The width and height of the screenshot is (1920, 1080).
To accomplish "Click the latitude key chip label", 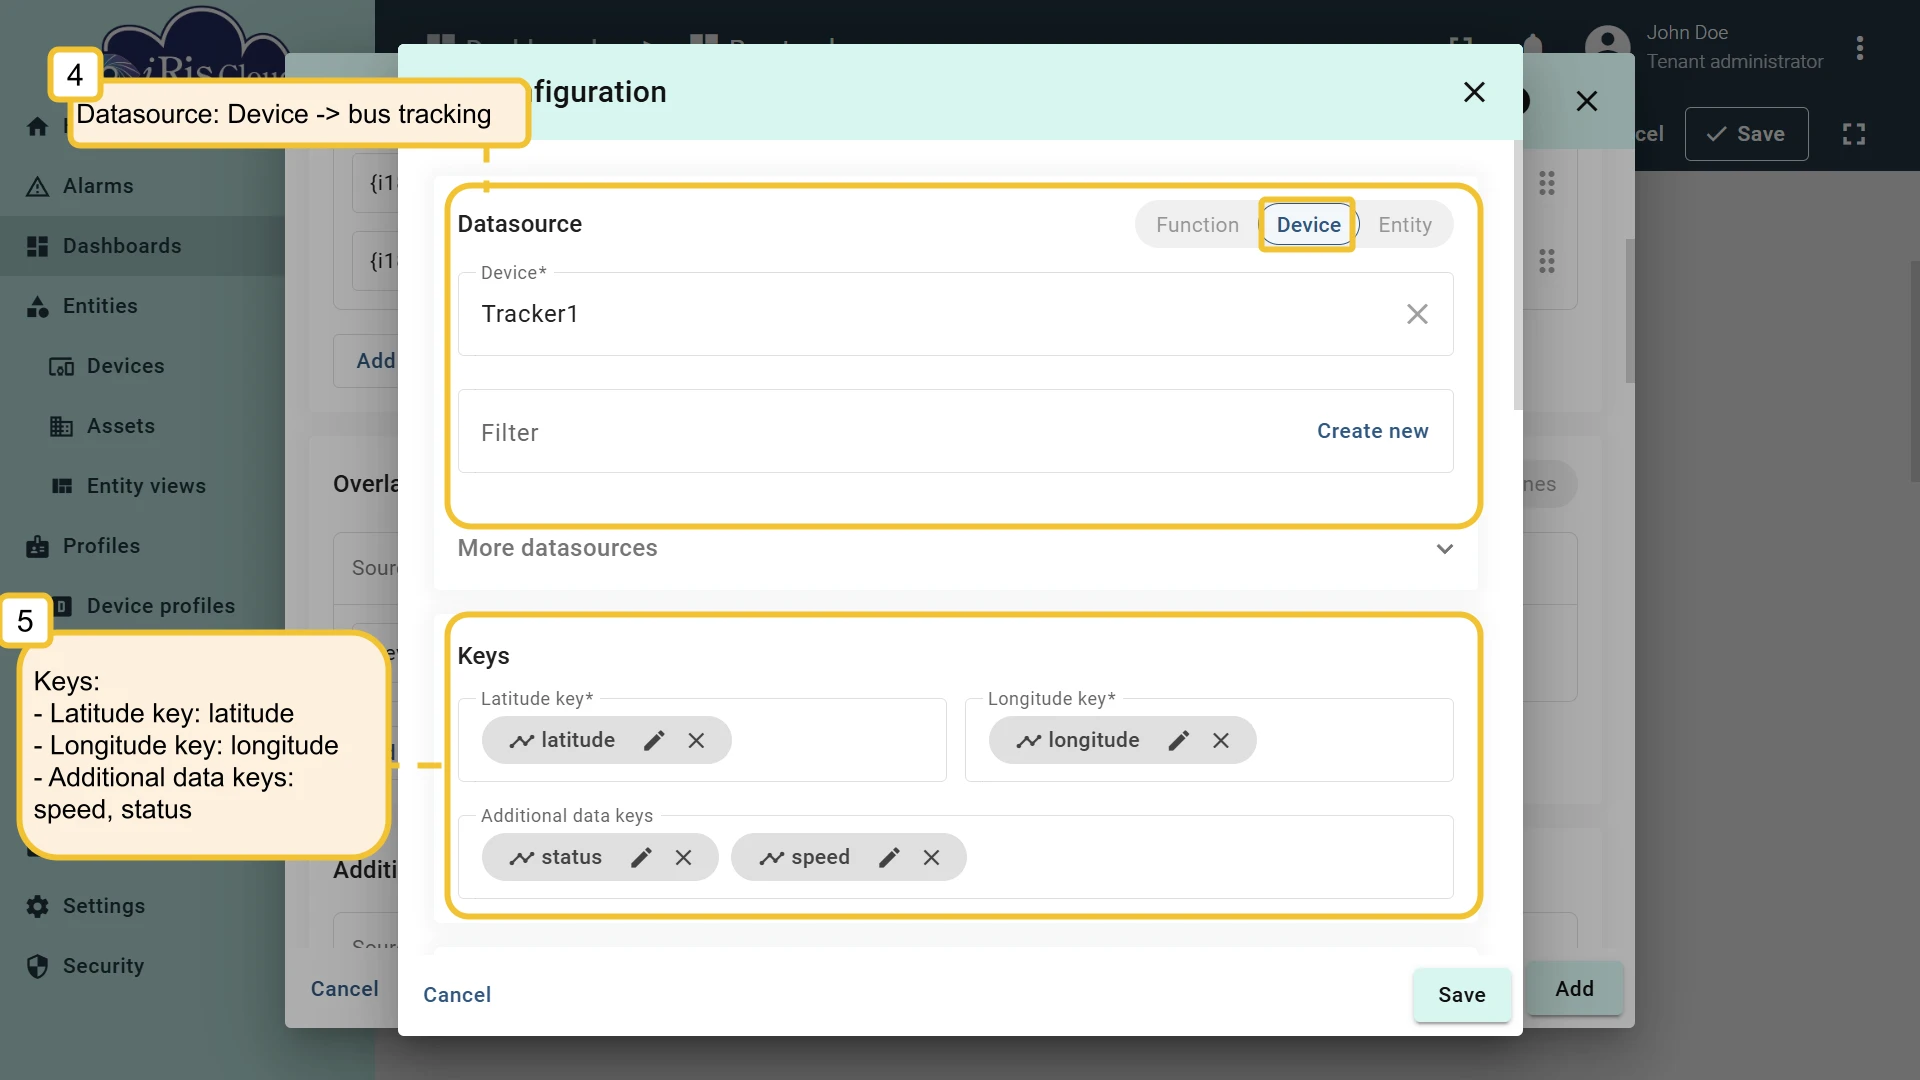I will [577, 740].
